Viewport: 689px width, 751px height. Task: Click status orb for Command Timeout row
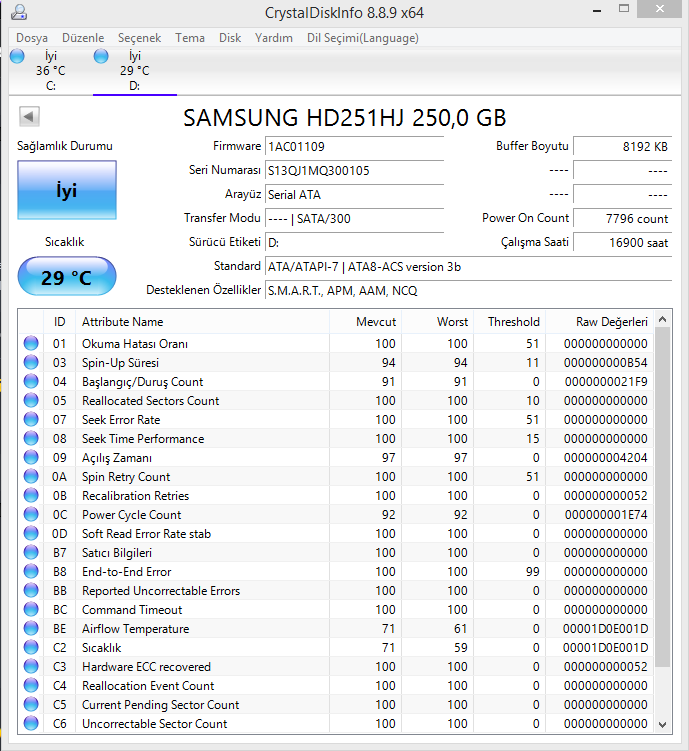[x=31, y=610]
